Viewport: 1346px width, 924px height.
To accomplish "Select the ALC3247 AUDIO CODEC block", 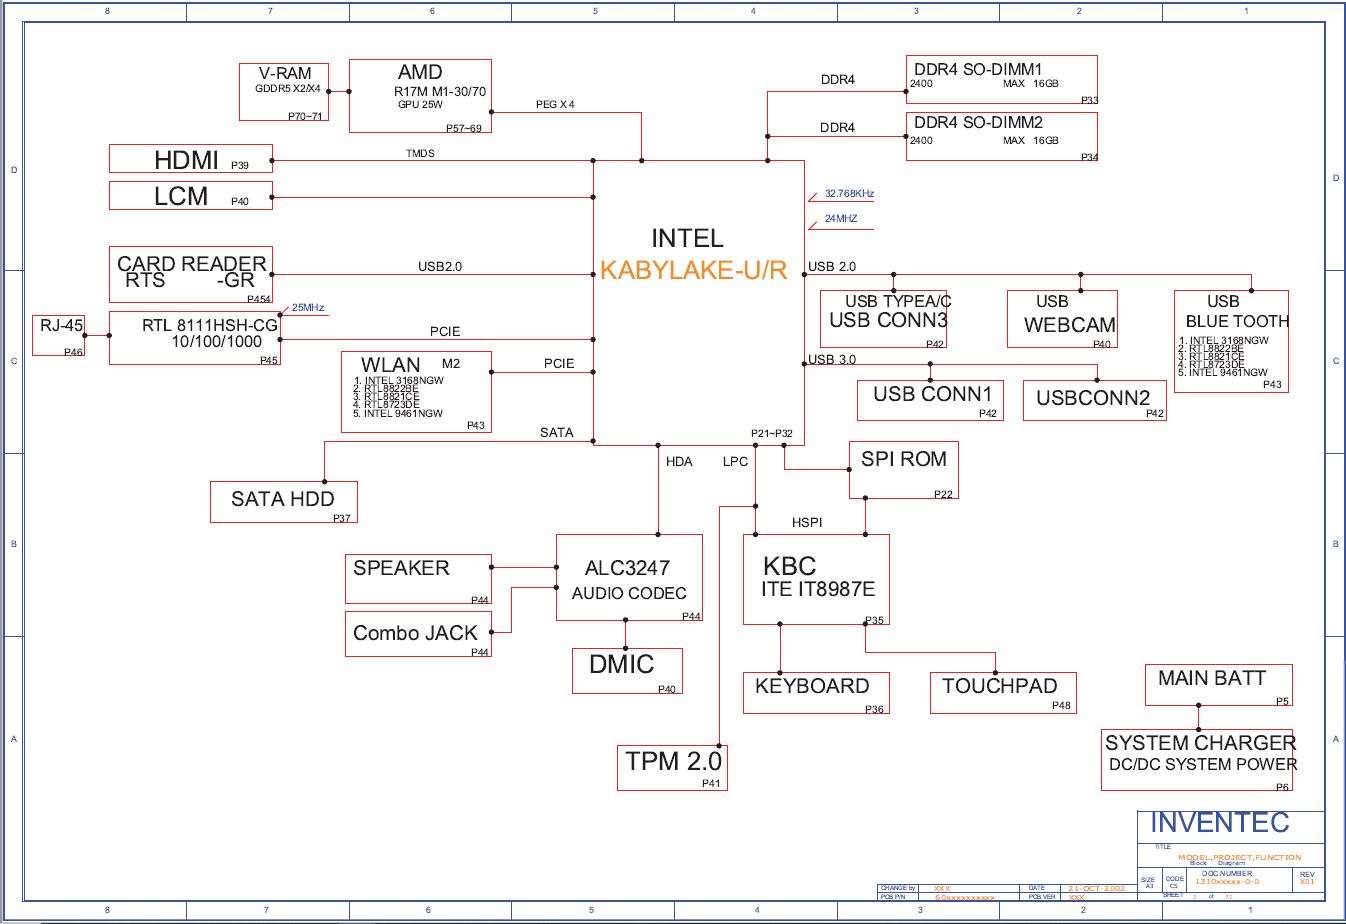I will click(x=629, y=578).
